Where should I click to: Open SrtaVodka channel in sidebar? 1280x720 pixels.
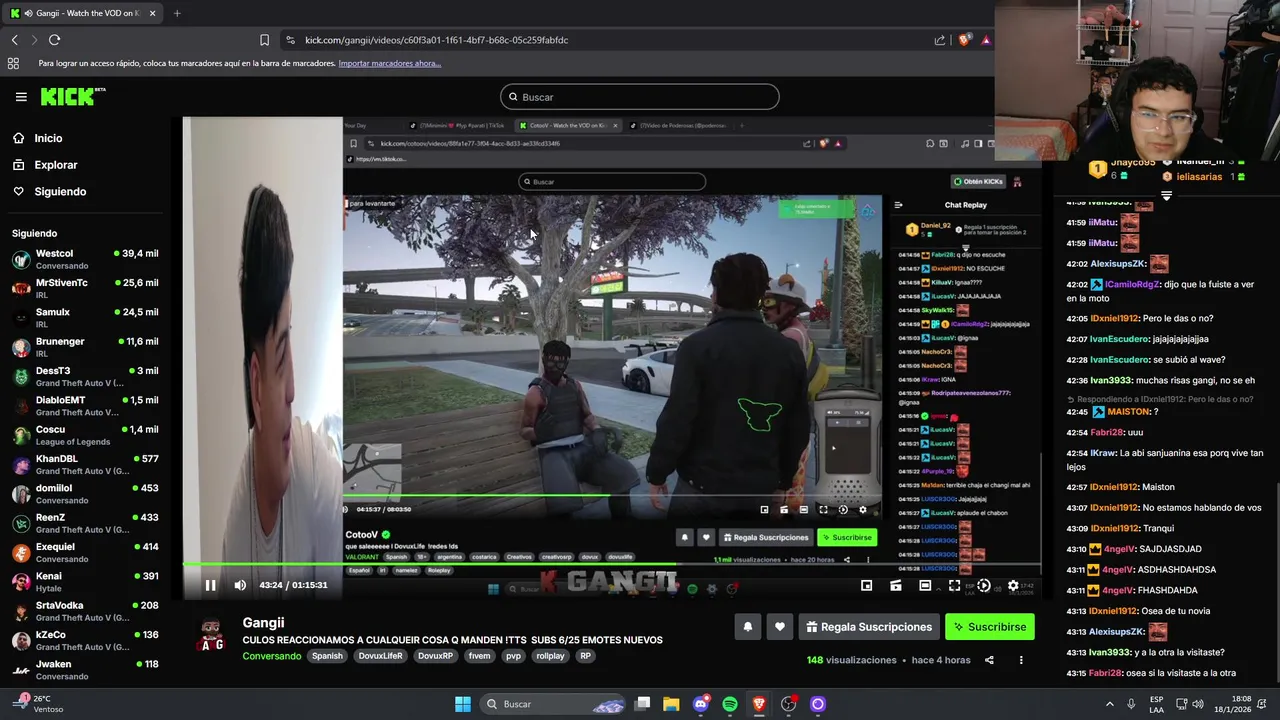coord(84,611)
